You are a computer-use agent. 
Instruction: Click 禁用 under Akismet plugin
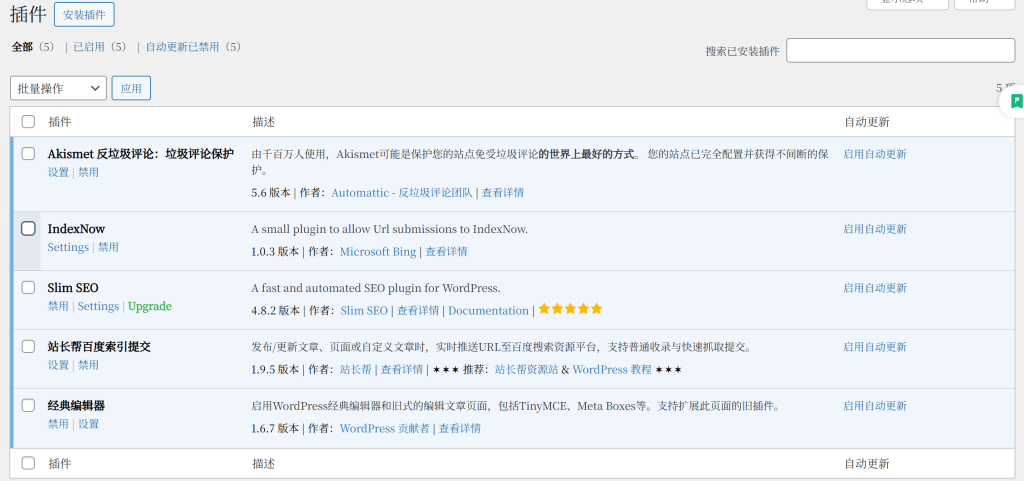tap(88, 172)
